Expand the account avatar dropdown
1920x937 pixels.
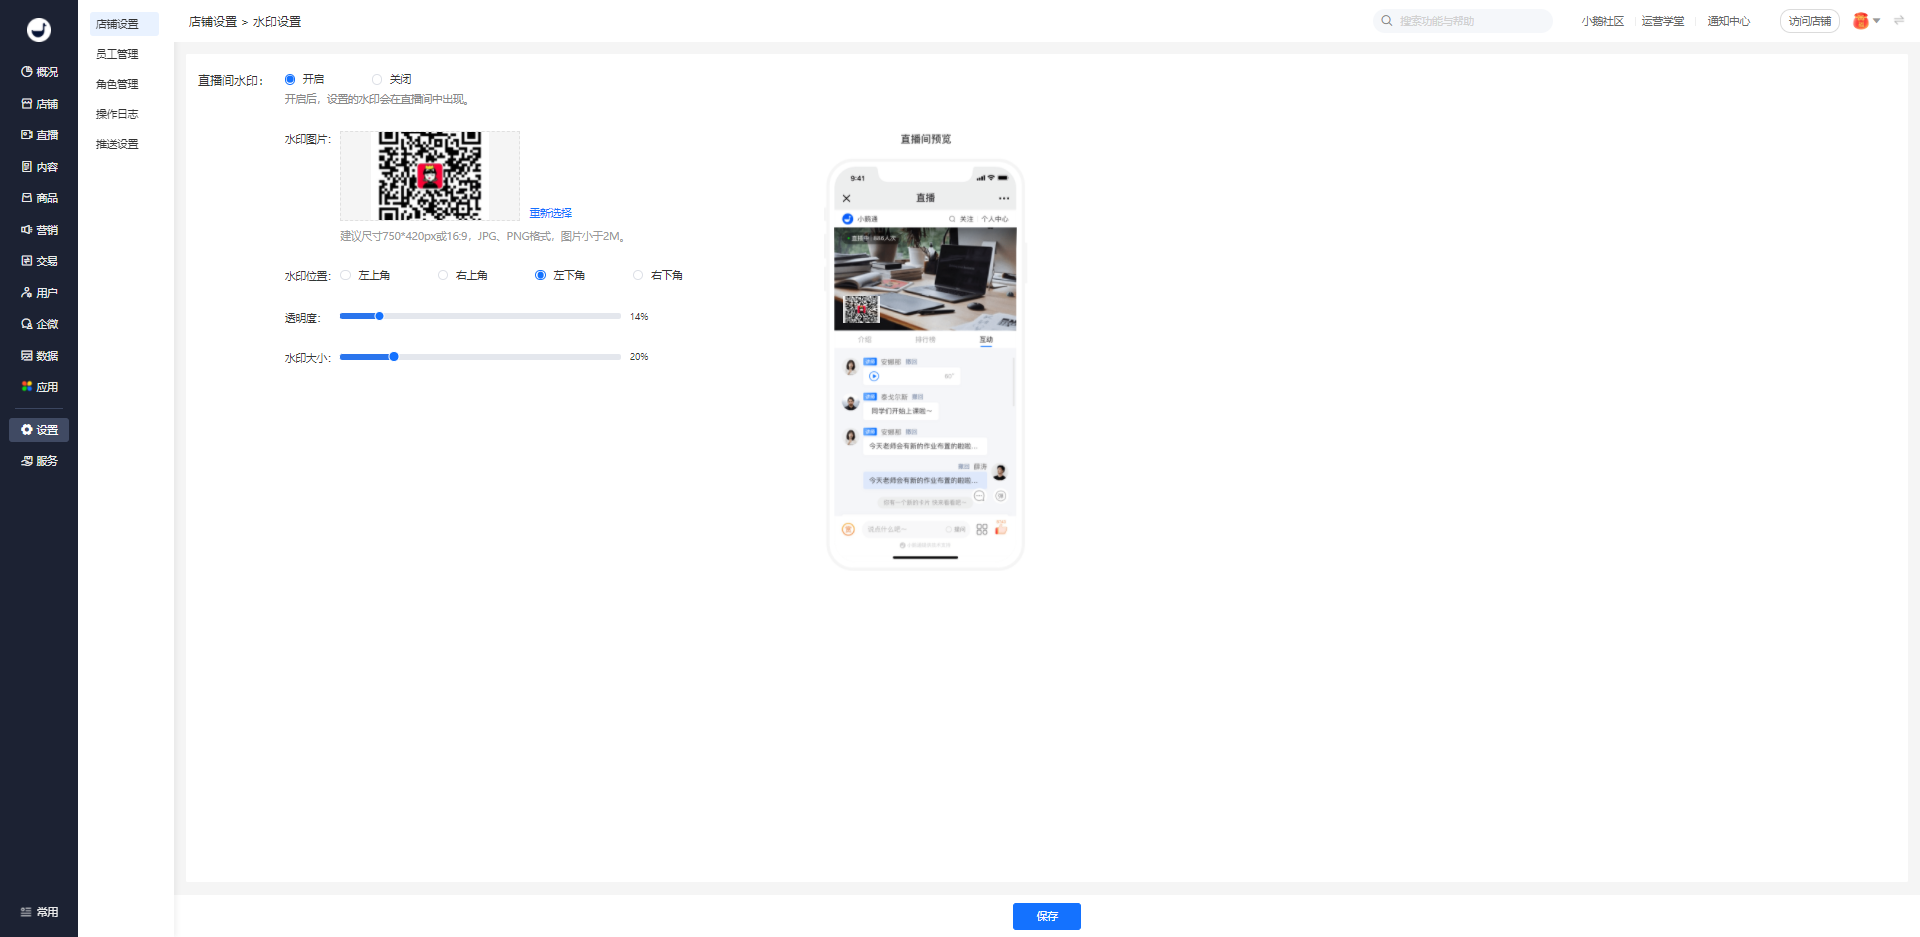(x=1866, y=21)
